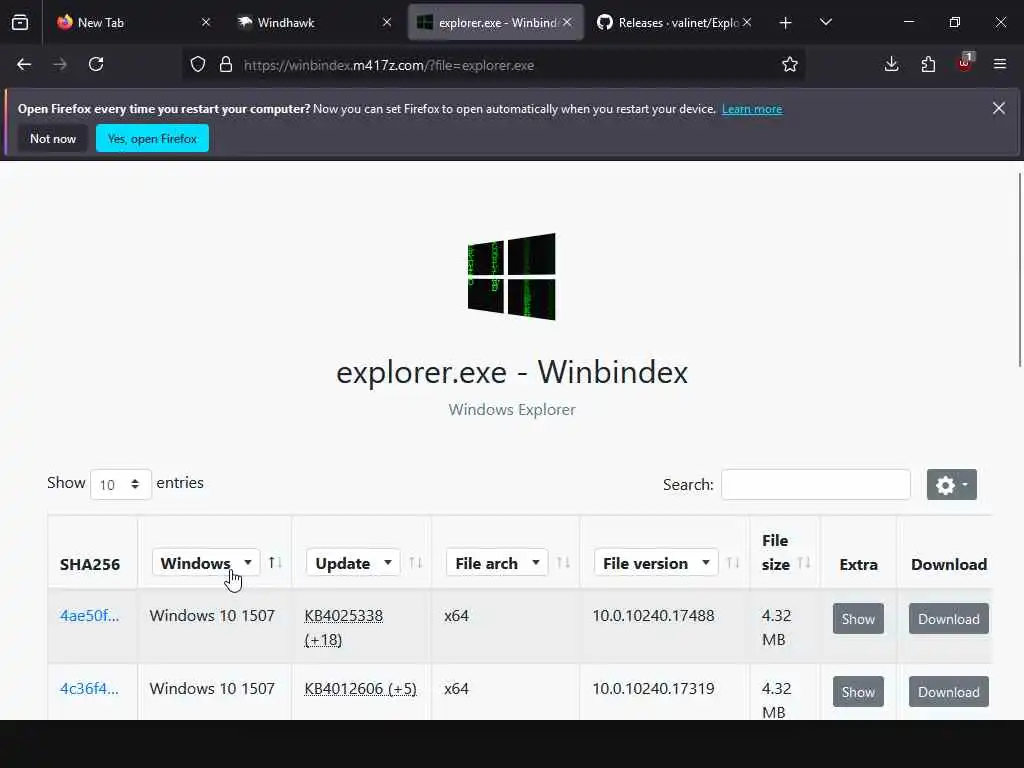Open the Learn more link
Viewport: 1024px width, 768px height.
click(x=752, y=109)
